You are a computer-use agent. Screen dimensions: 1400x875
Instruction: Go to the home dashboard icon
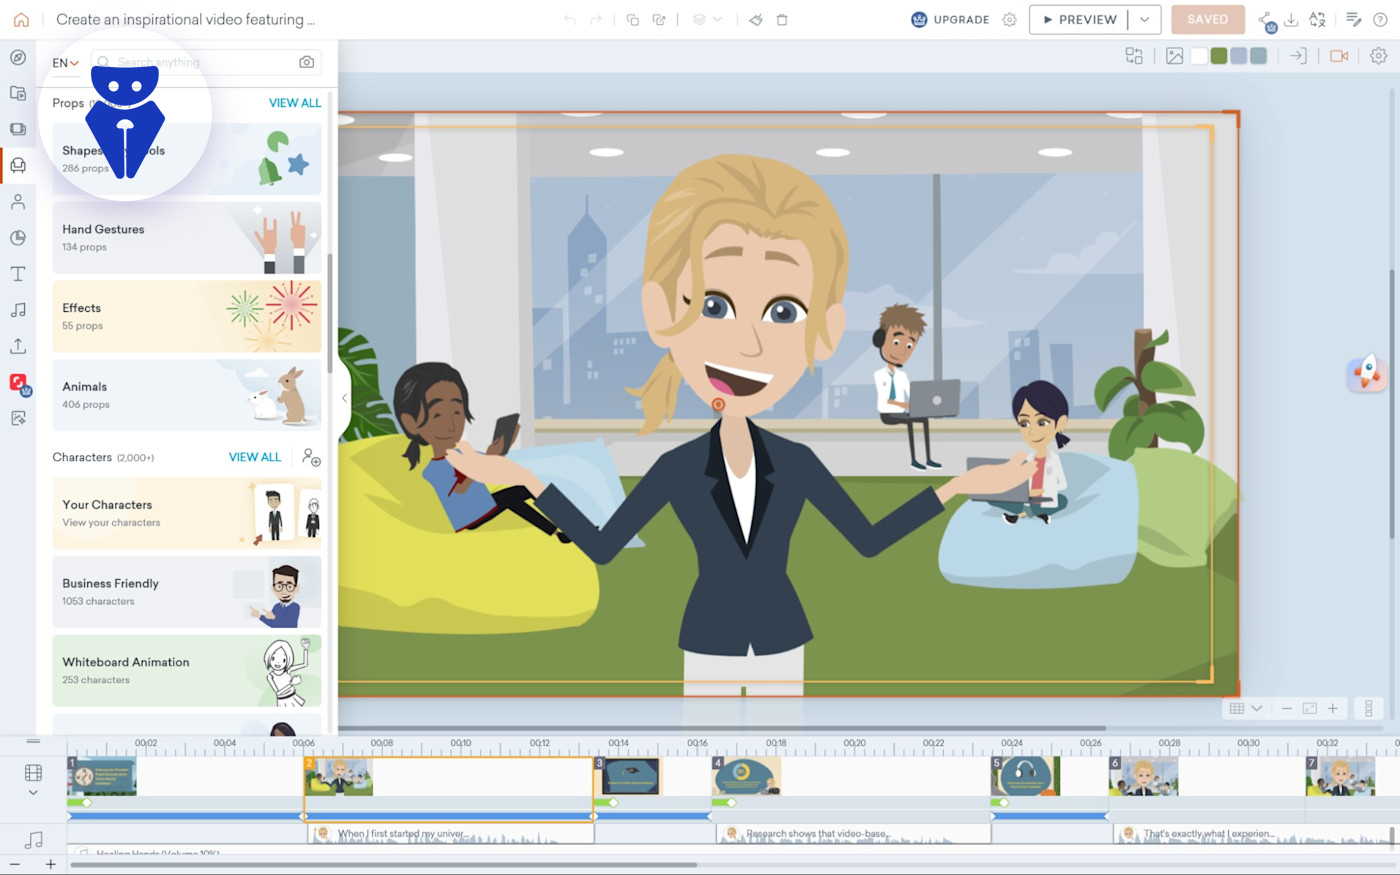point(21,19)
